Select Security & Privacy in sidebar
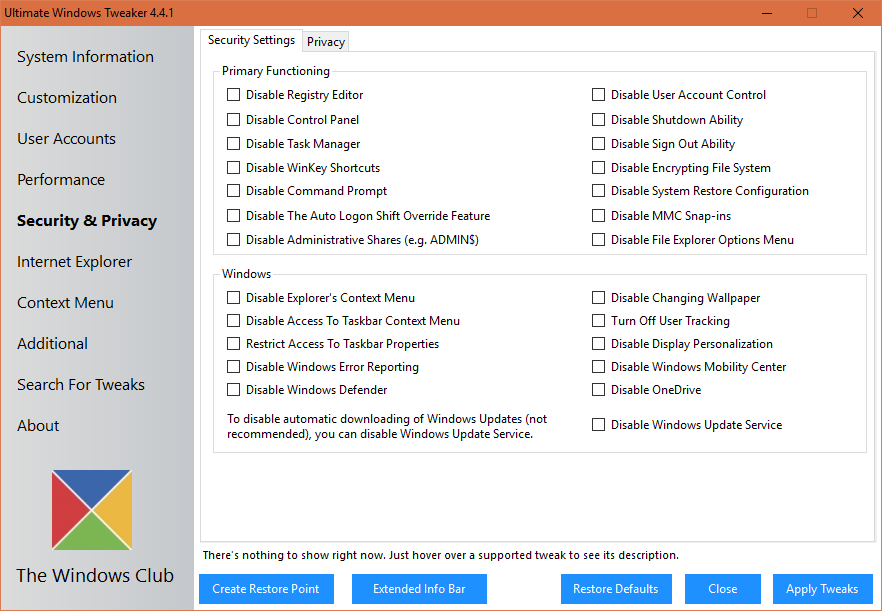882x611 pixels. coord(87,221)
